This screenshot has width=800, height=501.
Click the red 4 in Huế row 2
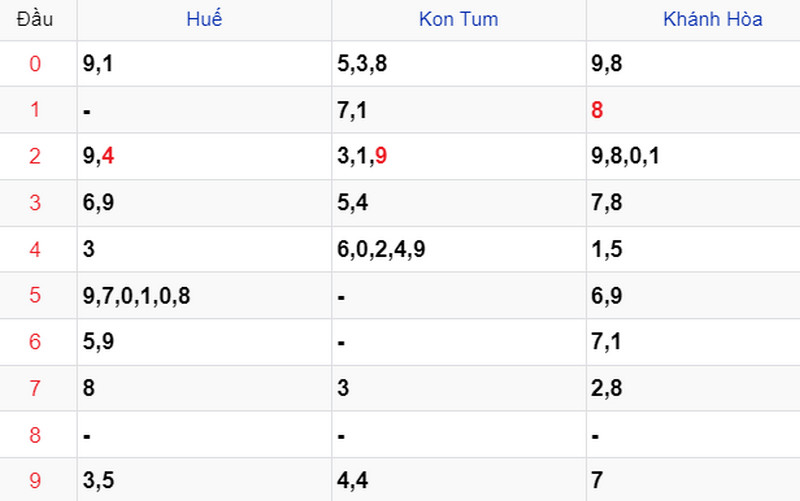[x=108, y=156]
